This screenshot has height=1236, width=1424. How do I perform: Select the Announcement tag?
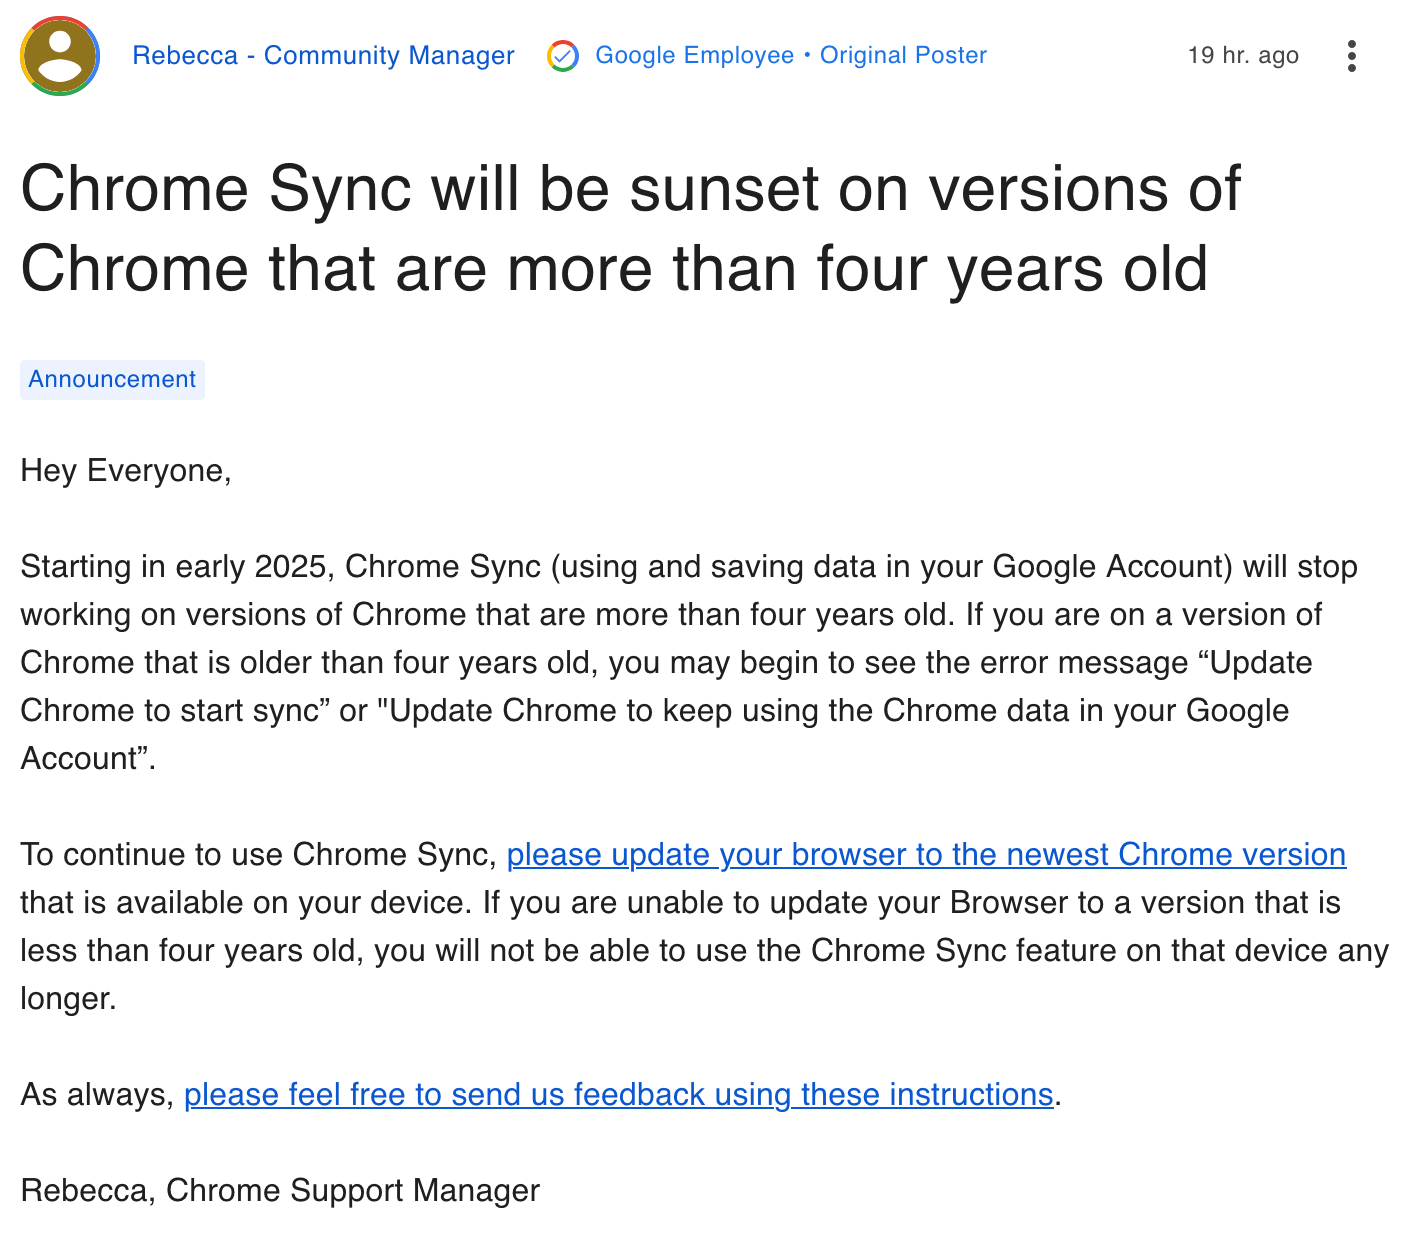point(112,380)
